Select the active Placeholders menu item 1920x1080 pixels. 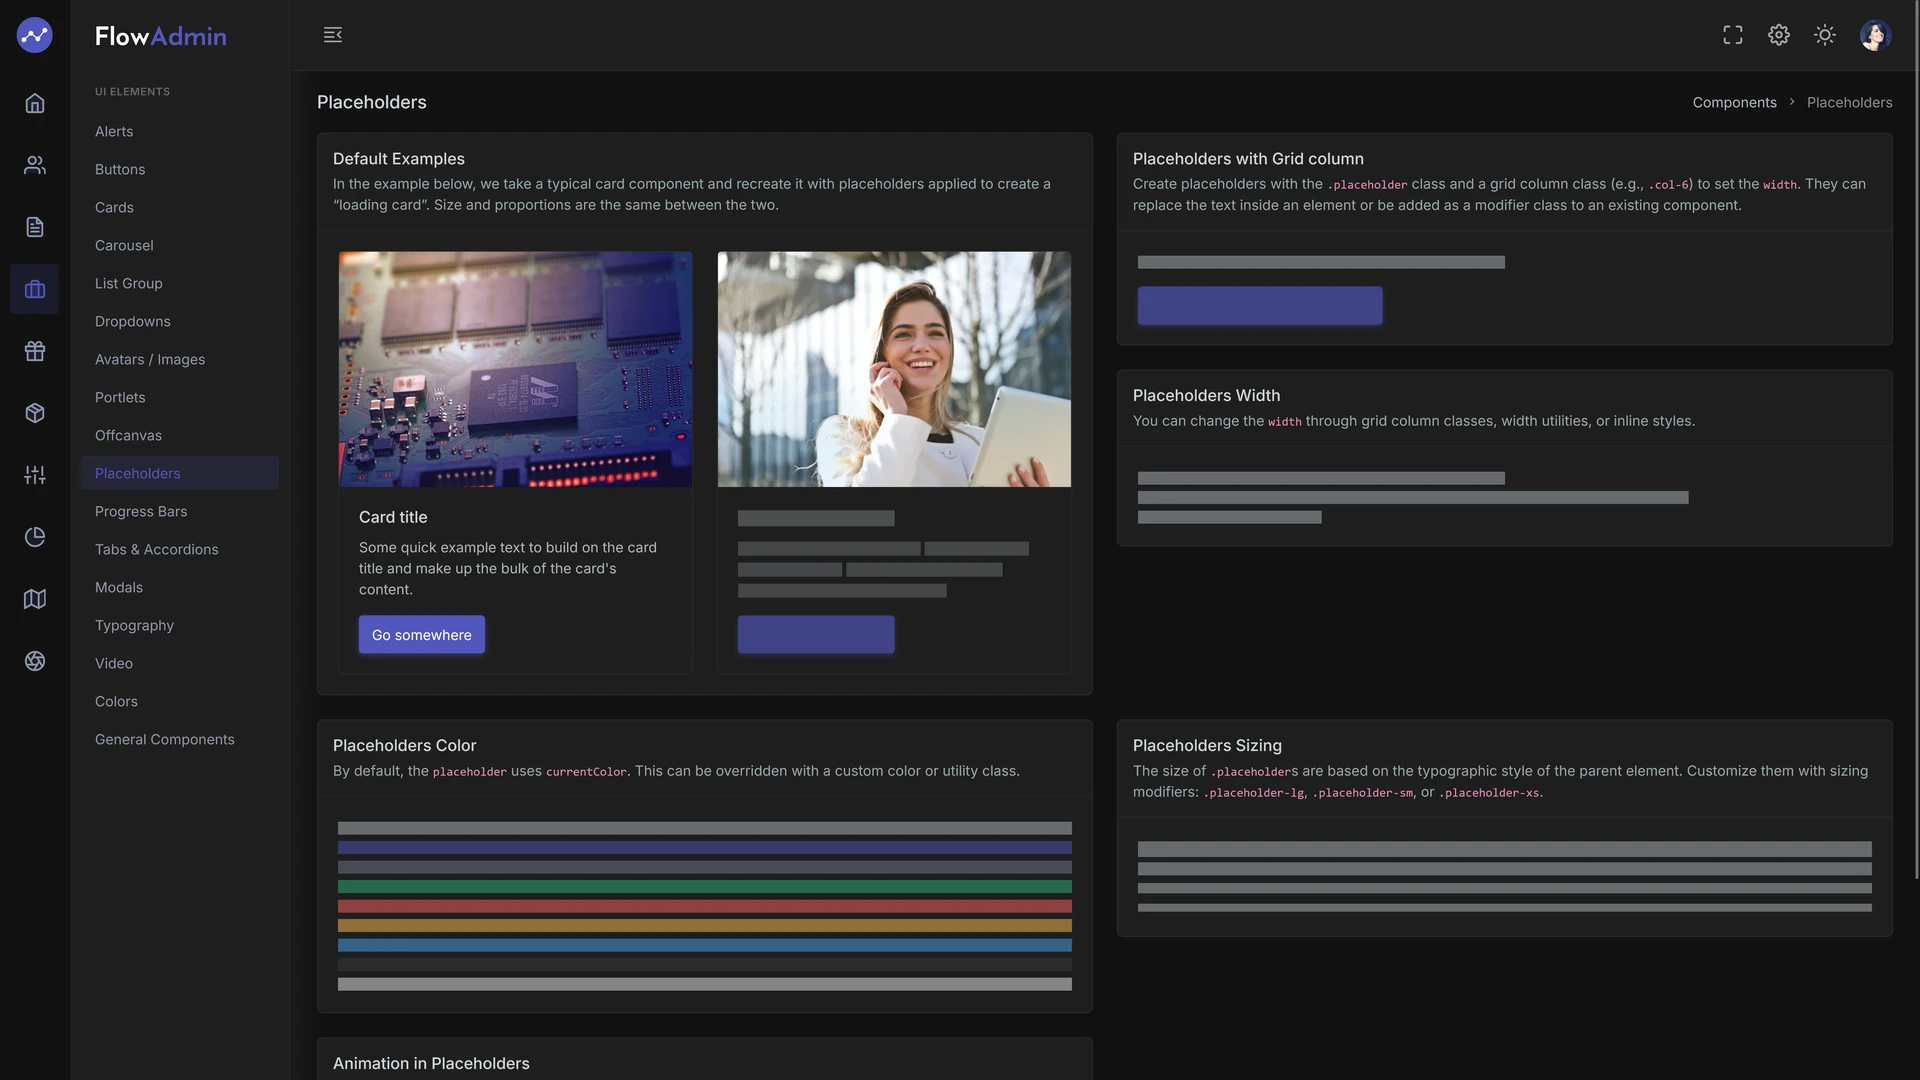(179, 473)
